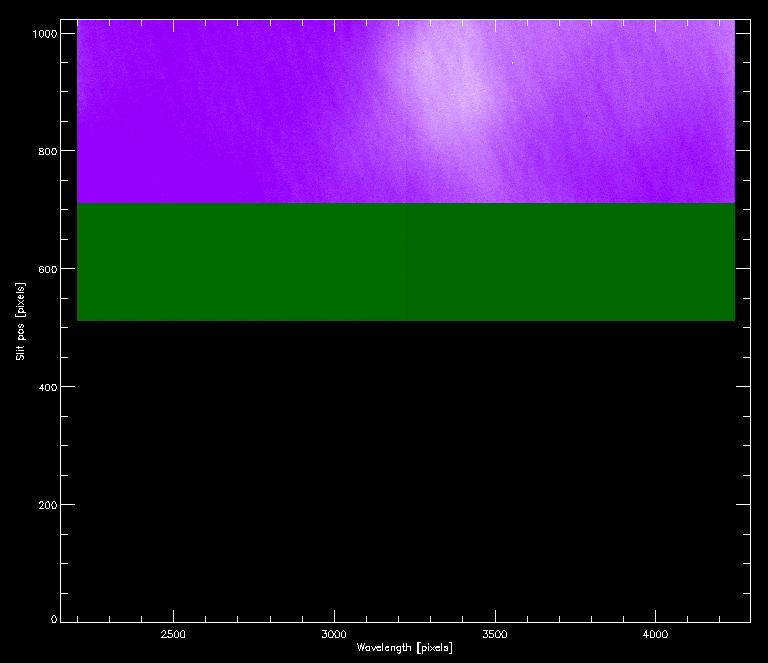Click the 'Wavelength [pixels]' x-axis title
This screenshot has width=768, height=663.
[404, 648]
